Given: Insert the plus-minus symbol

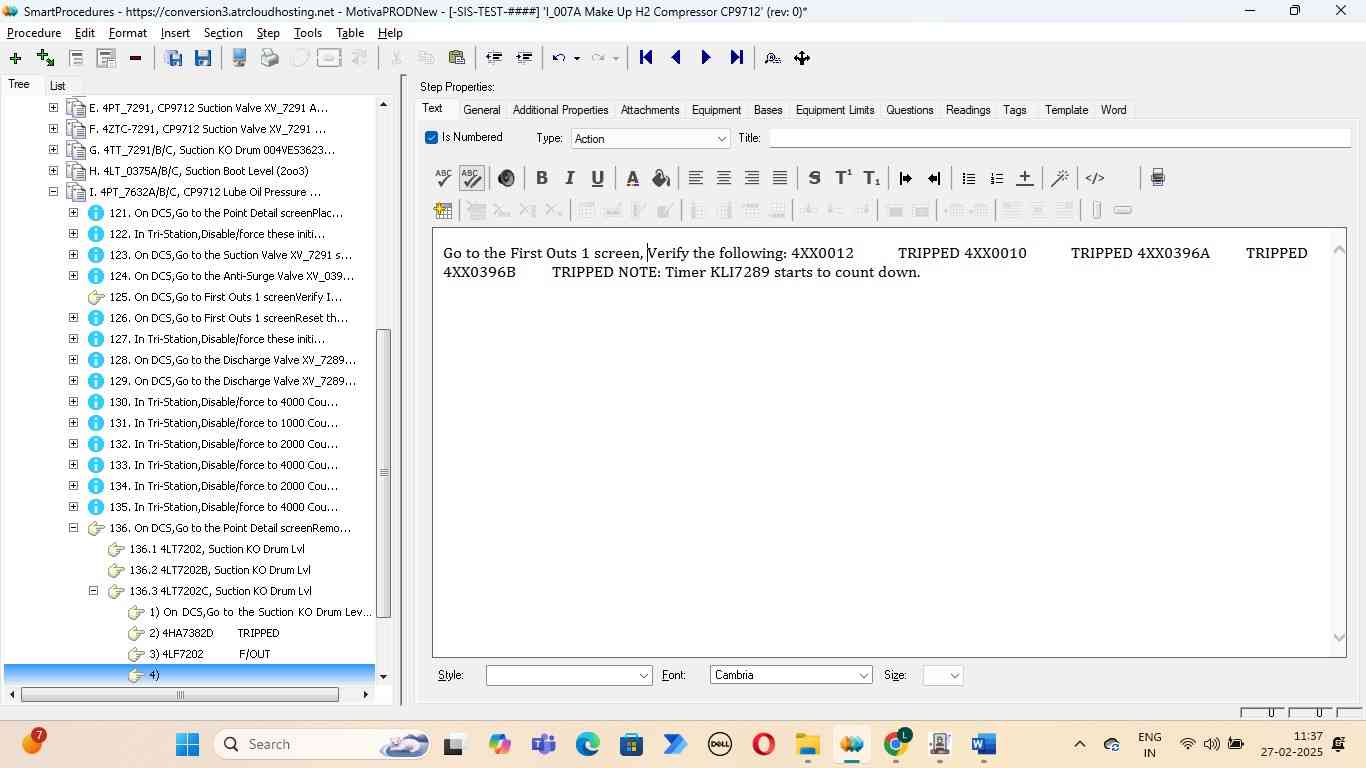Looking at the screenshot, I should (1024, 178).
